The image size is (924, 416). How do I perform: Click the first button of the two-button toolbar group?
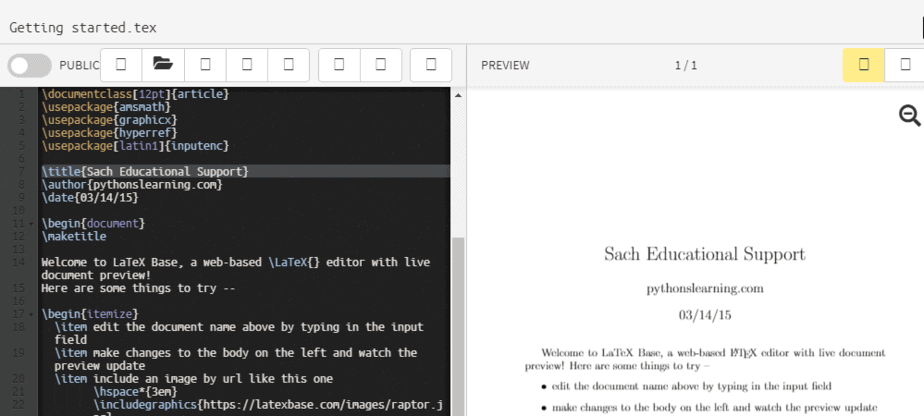339,64
